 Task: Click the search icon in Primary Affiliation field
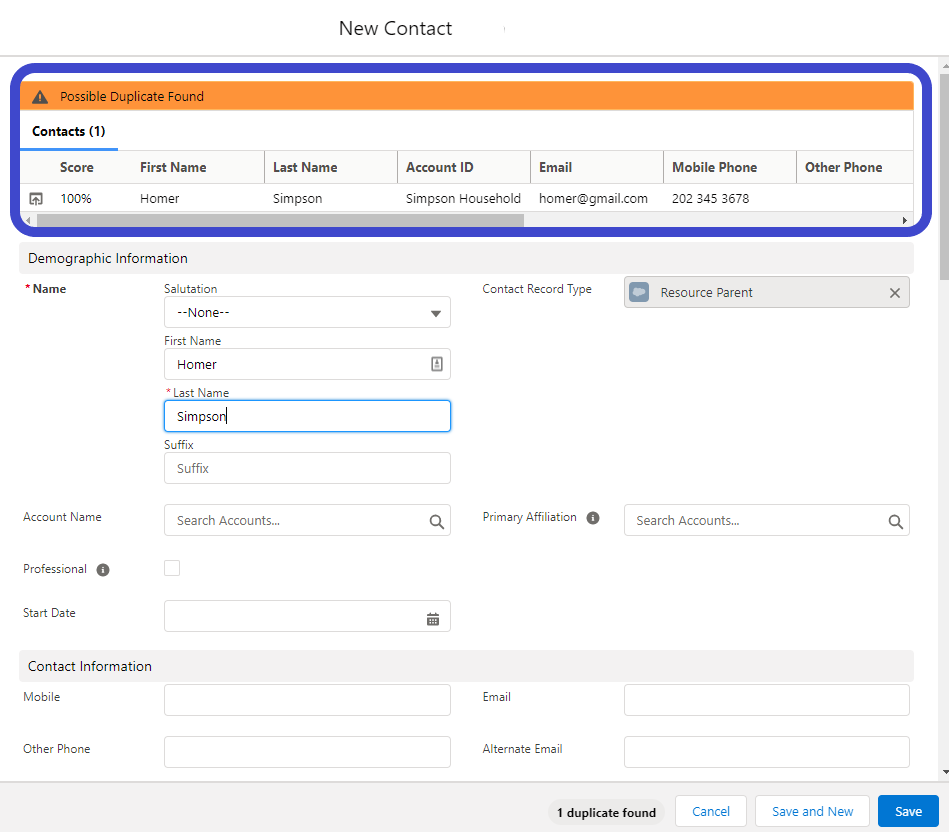[x=895, y=521]
